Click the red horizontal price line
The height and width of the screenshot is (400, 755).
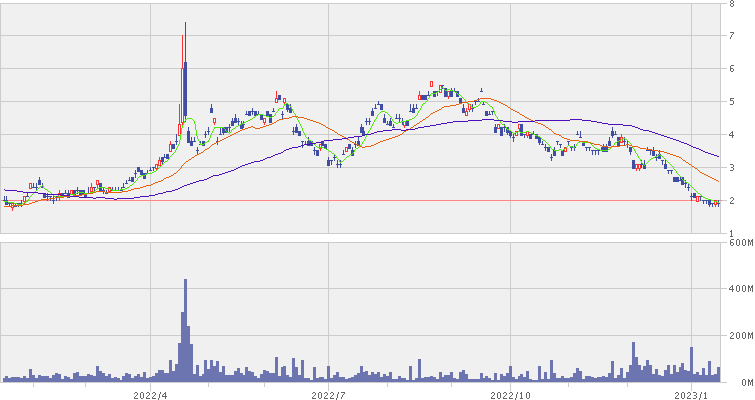[x=400, y=201]
